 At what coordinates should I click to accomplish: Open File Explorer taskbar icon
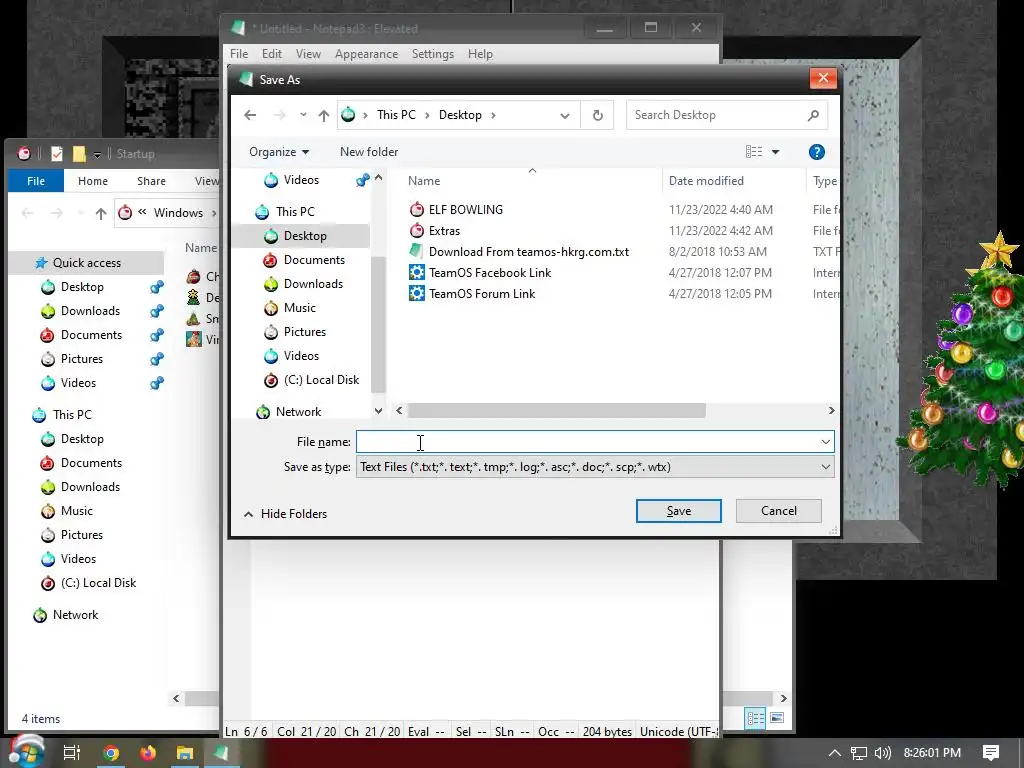[x=185, y=753]
